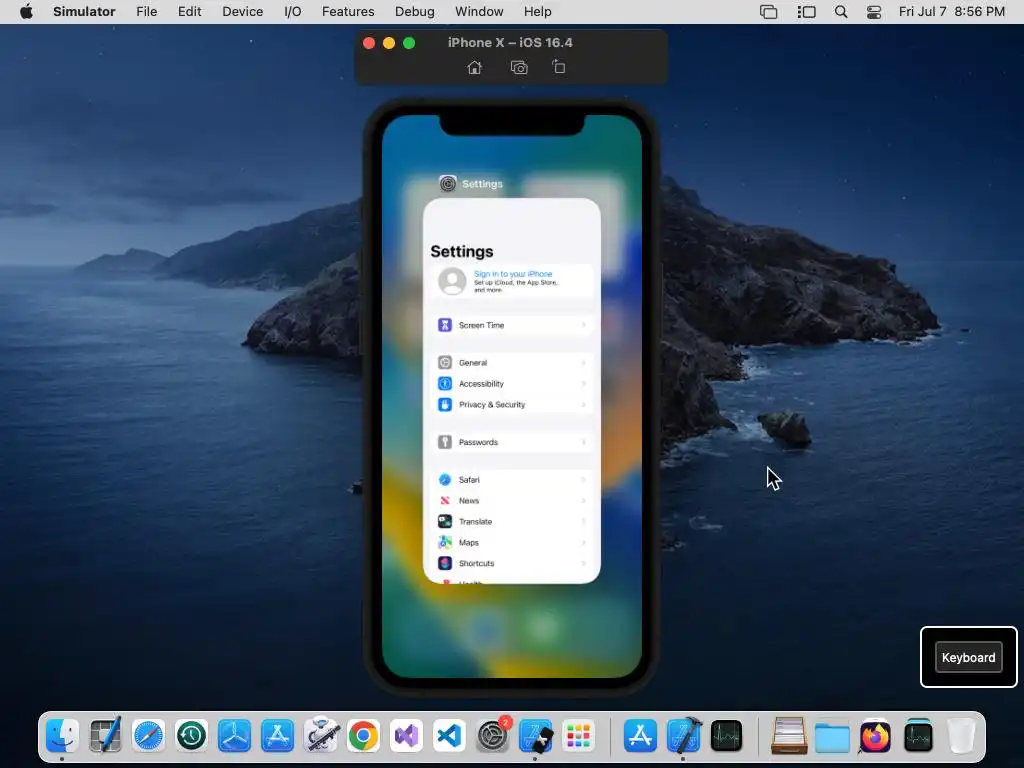Tap the chevron on the Screen Time row
The width and height of the screenshot is (1024, 768).
coord(583,325)
